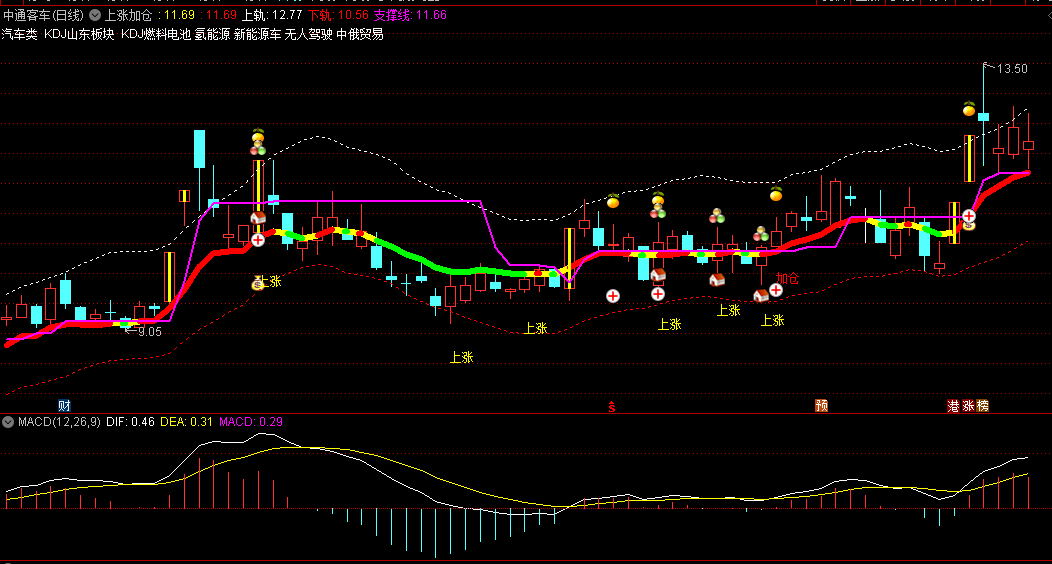Click the 13.50 high price label
The image size is (1052, 564).
(1012, 69)
